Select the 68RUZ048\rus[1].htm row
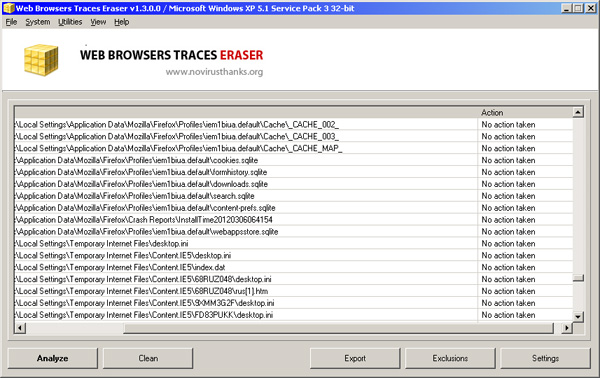Viewport: 600px width, 378px height. pyautogui.click(x=293, y=291)
